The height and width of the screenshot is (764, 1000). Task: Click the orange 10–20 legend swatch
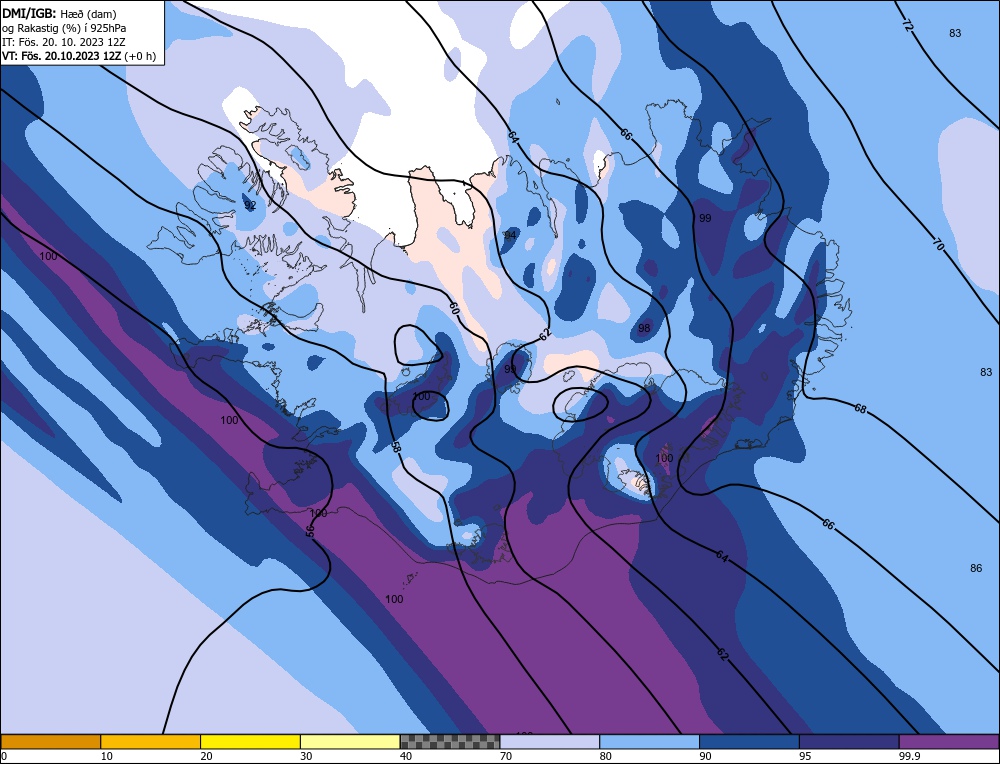[x=151, y=741]
